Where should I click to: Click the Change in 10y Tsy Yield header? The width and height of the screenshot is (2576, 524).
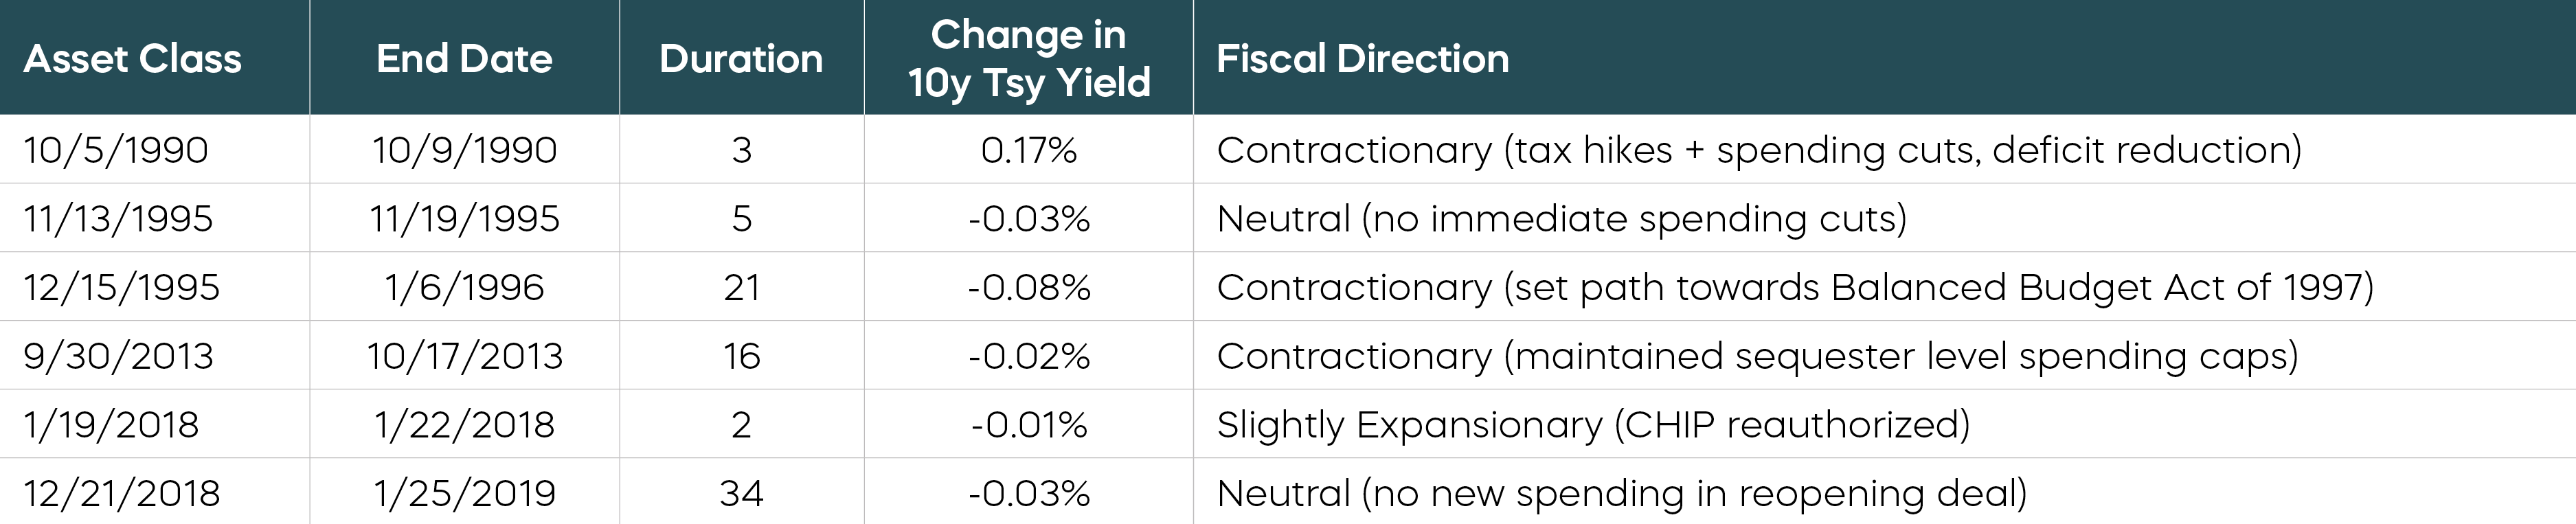point(1028,58)
